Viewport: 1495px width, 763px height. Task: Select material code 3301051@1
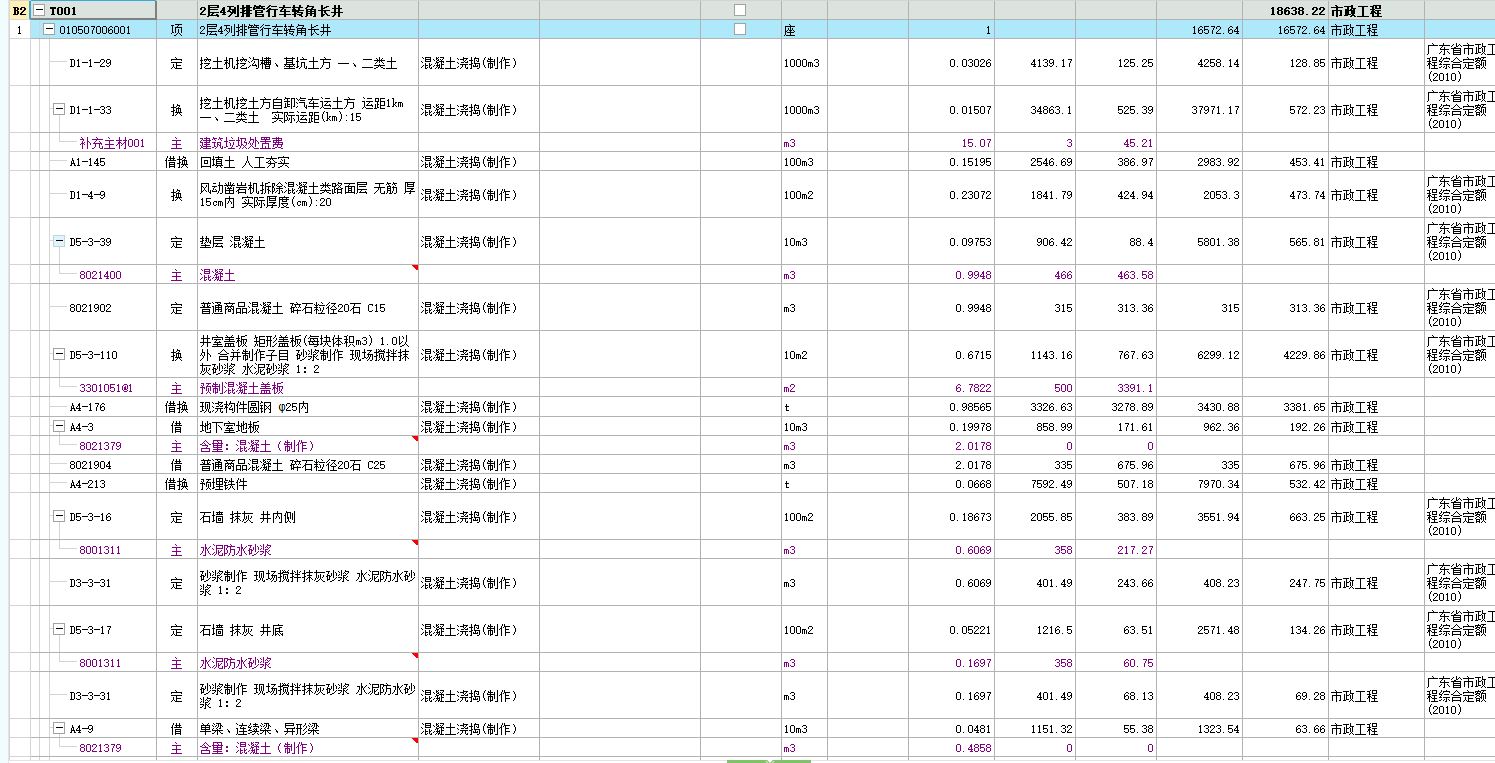click(x=105, y=388)
